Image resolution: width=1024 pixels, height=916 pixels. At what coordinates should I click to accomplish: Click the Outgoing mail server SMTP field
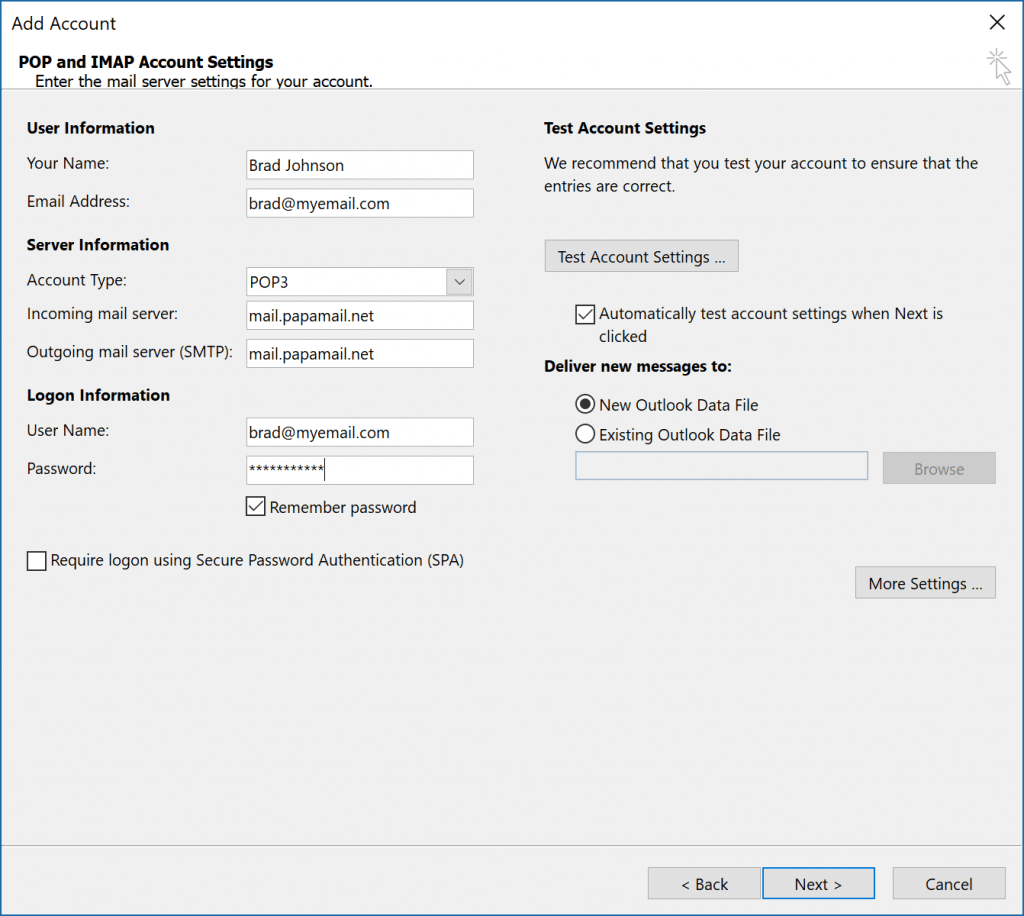pyautogui.click(x=359, y=353)
